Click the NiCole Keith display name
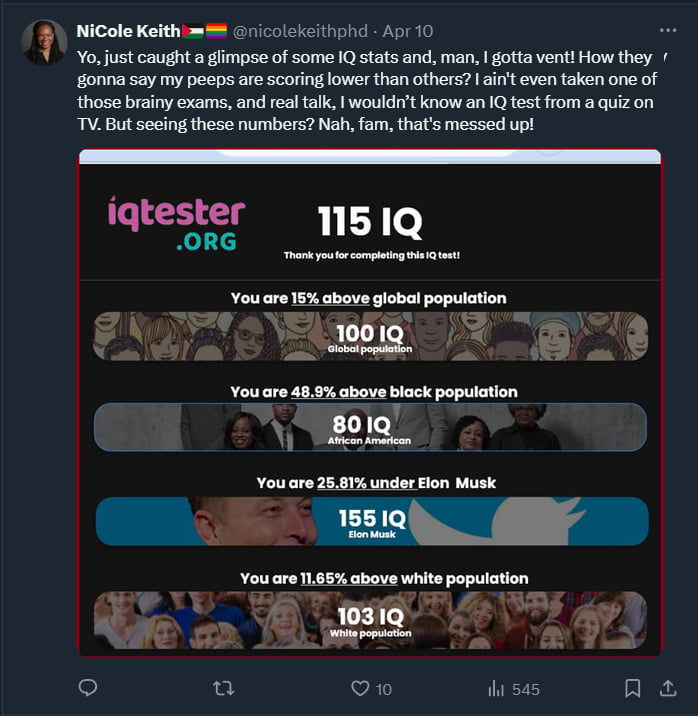The height and width of the screenshot is (716, 698). 127,31
